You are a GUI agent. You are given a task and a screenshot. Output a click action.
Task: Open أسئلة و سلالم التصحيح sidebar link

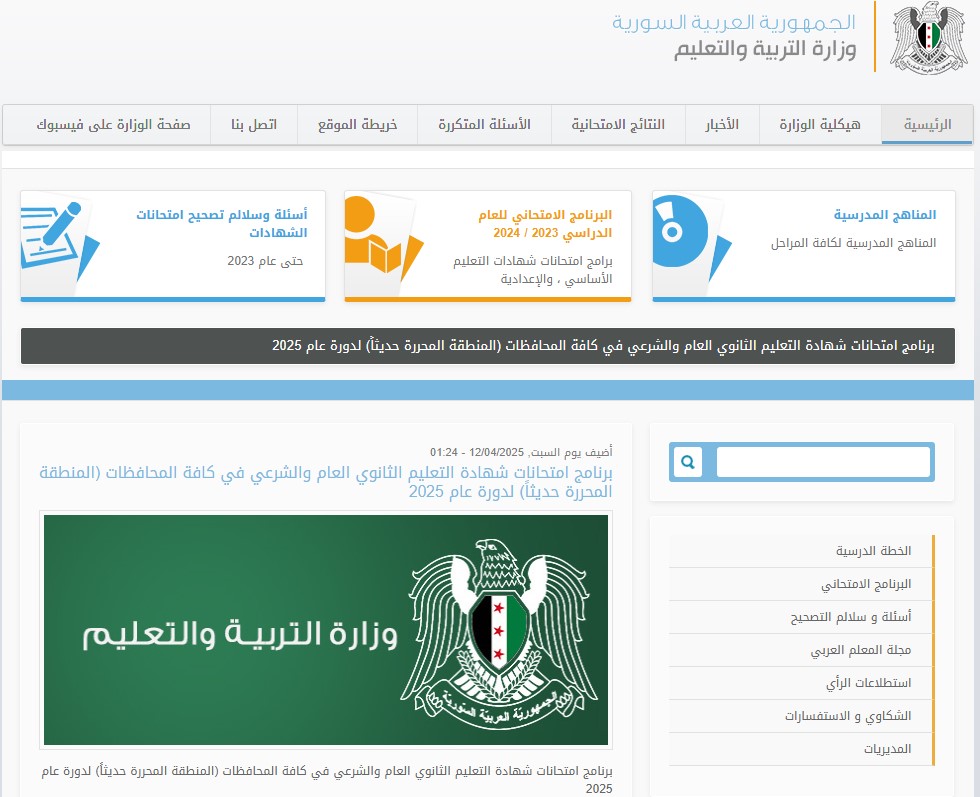click(851, 617)
